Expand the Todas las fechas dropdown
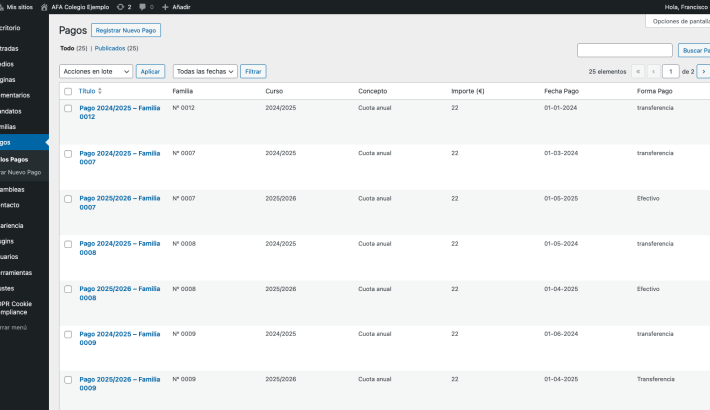The height and width of the screenshot is (410, 710). pos(205,72)
